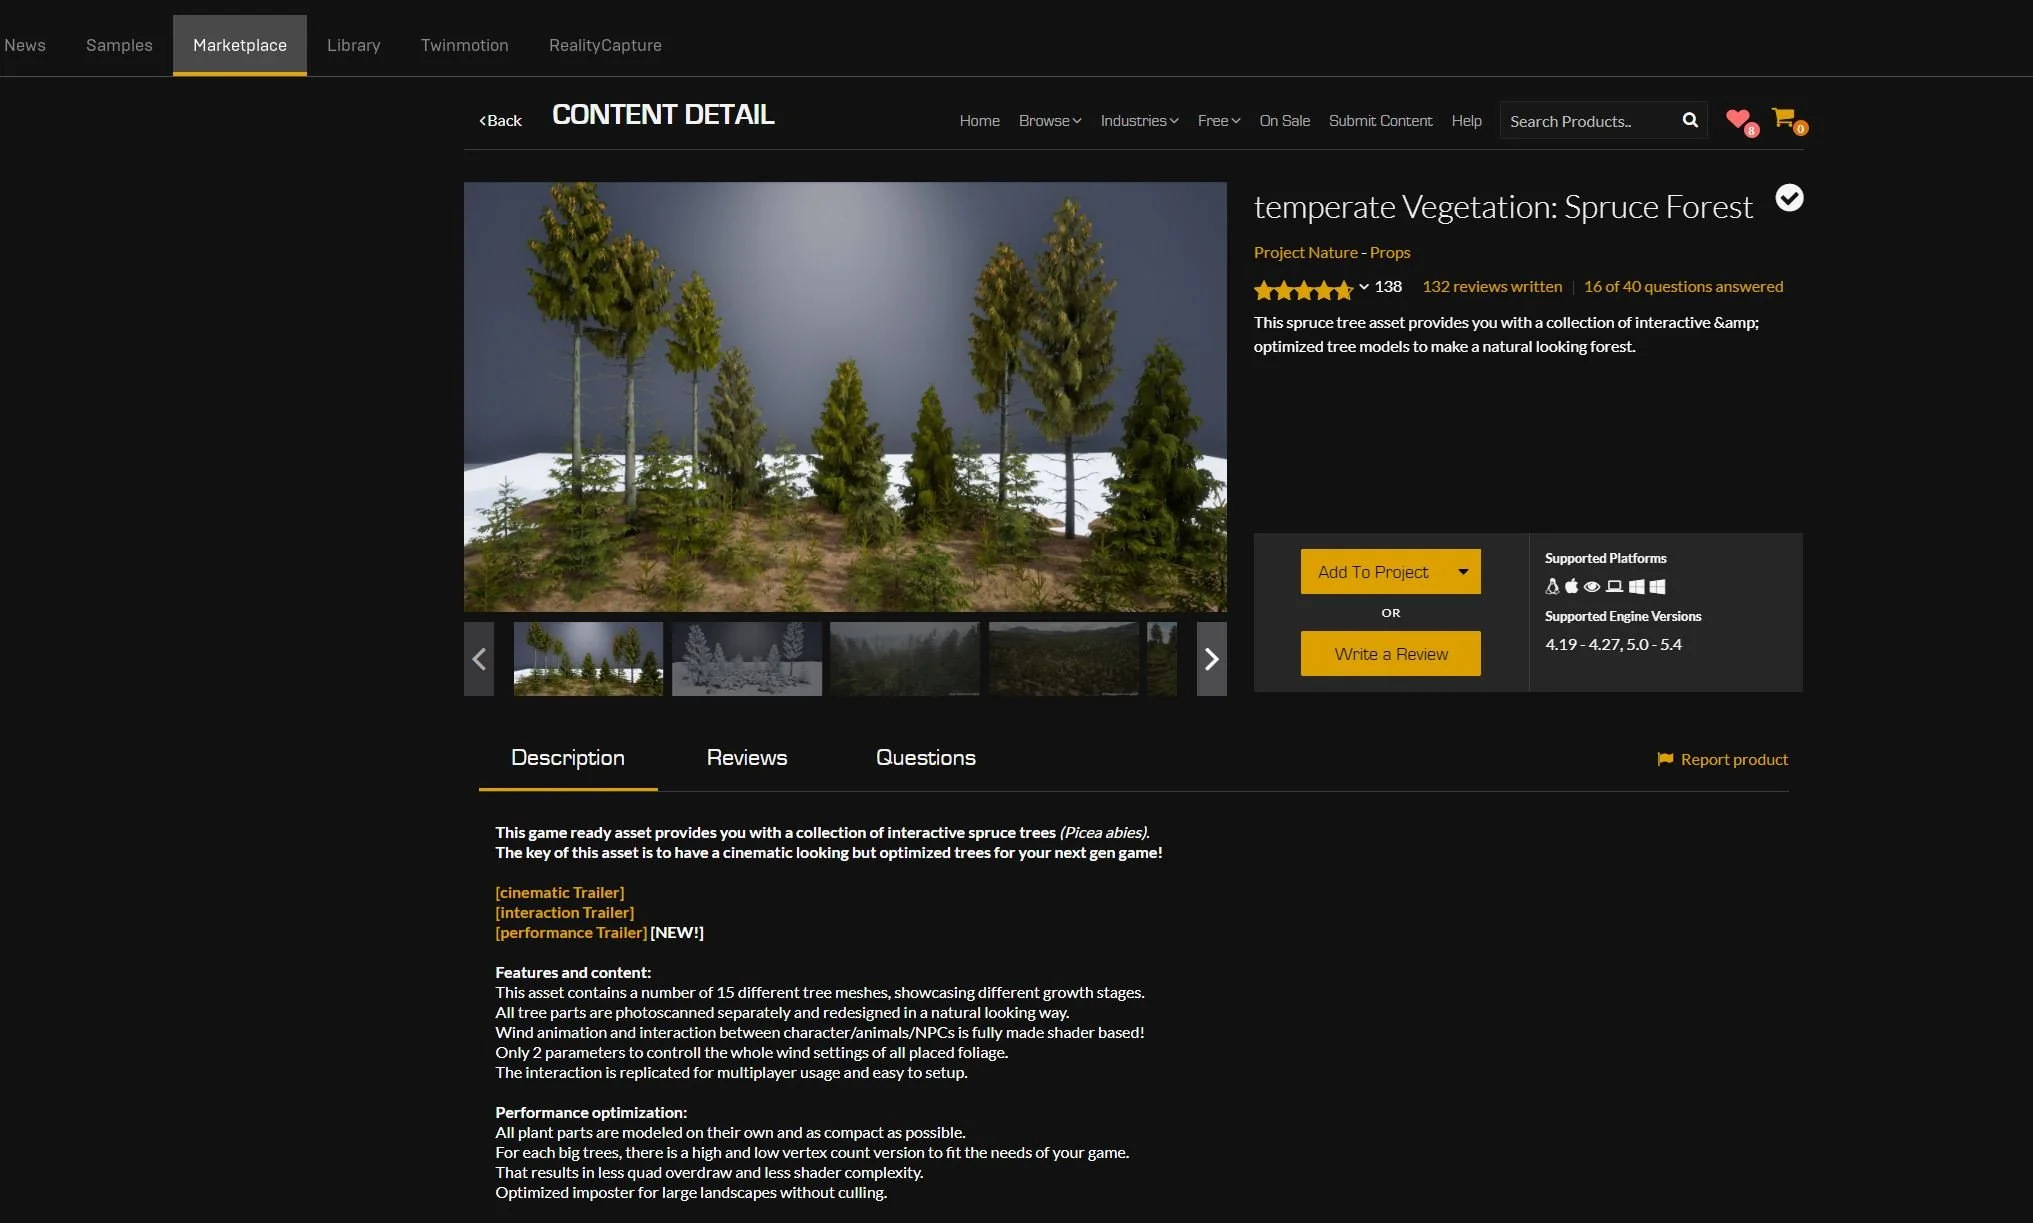Image resolution: width=2033 pixels, height=1223 pixels.
Task: Click the Report product flag icon
Action: click(1665, 759)
